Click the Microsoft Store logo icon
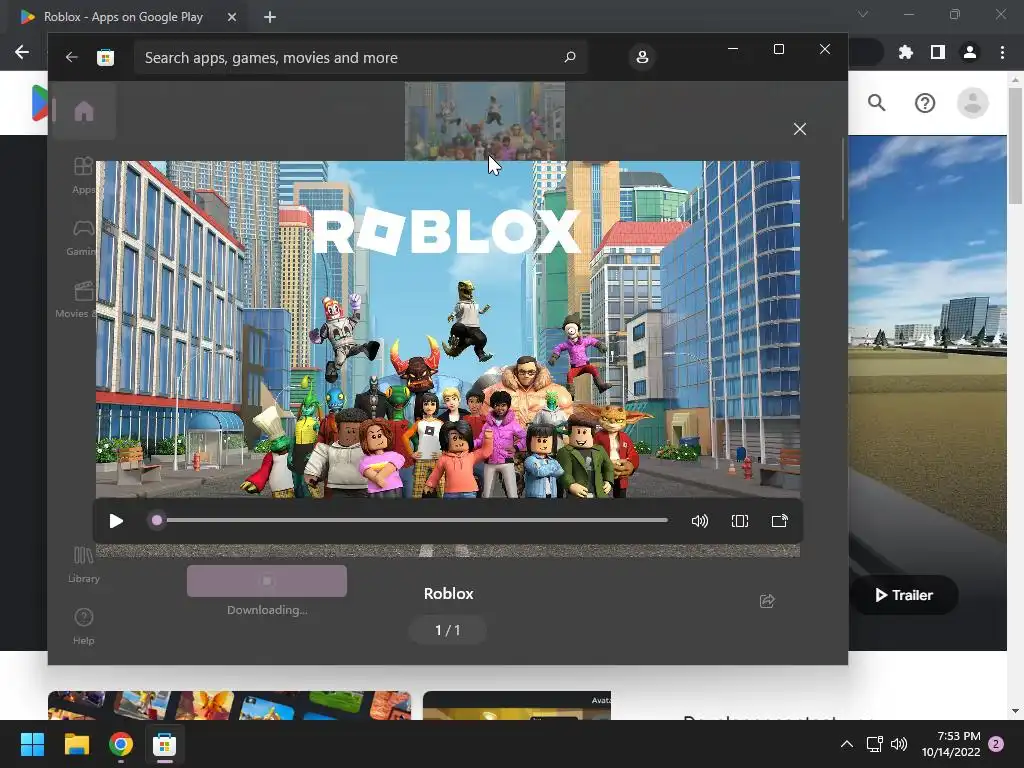The height and width of the screenshot is (768, 1024). [105, 57]
